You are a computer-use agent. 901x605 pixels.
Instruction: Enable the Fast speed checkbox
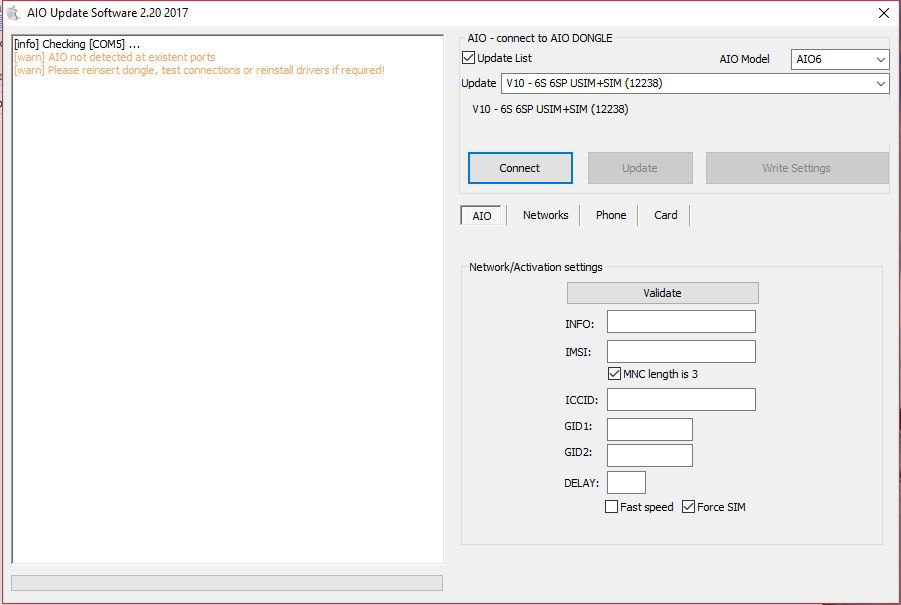(x=612, y=507)
